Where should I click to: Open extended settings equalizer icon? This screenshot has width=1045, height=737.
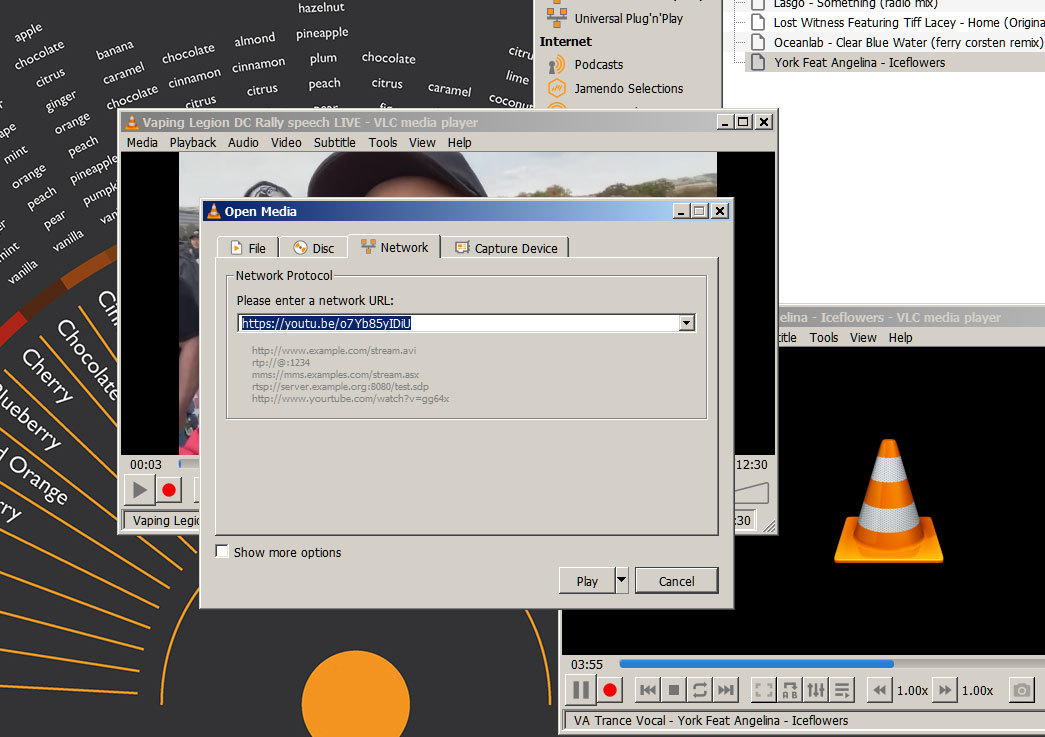pos(816,690)
